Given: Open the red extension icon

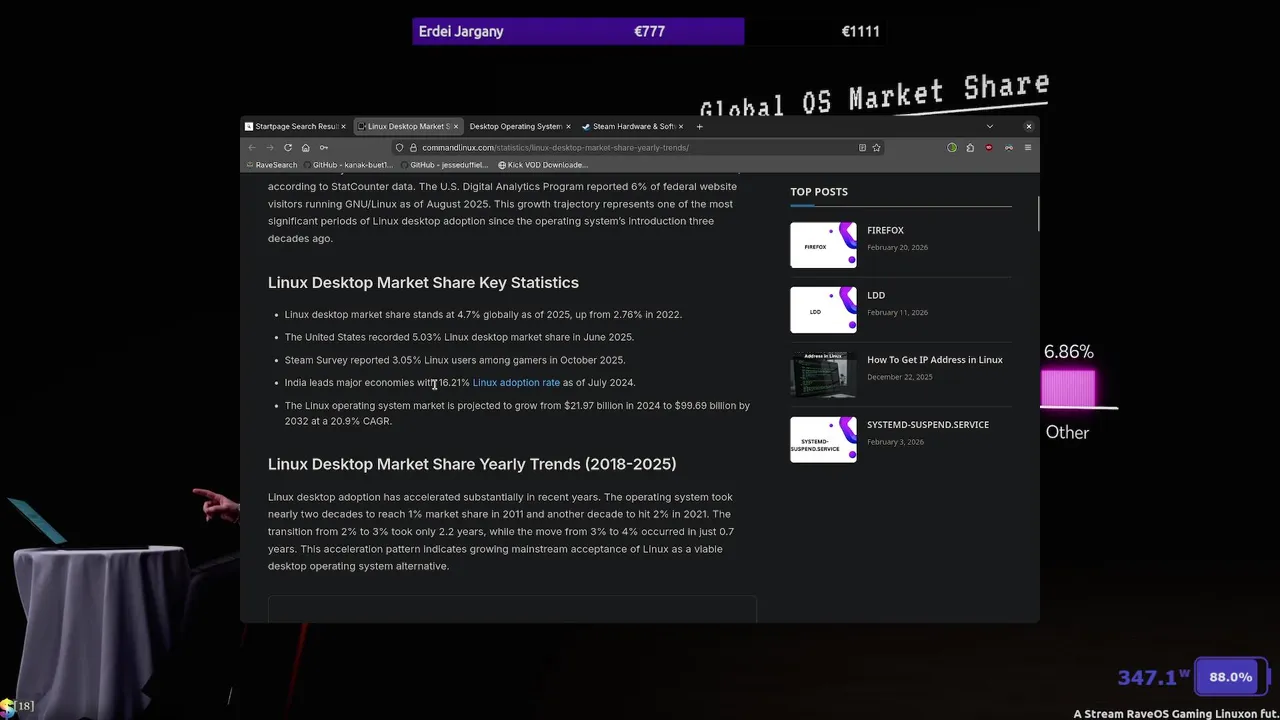Looking at the screenshot, I should pyautogui.click(x=989, y=147).
